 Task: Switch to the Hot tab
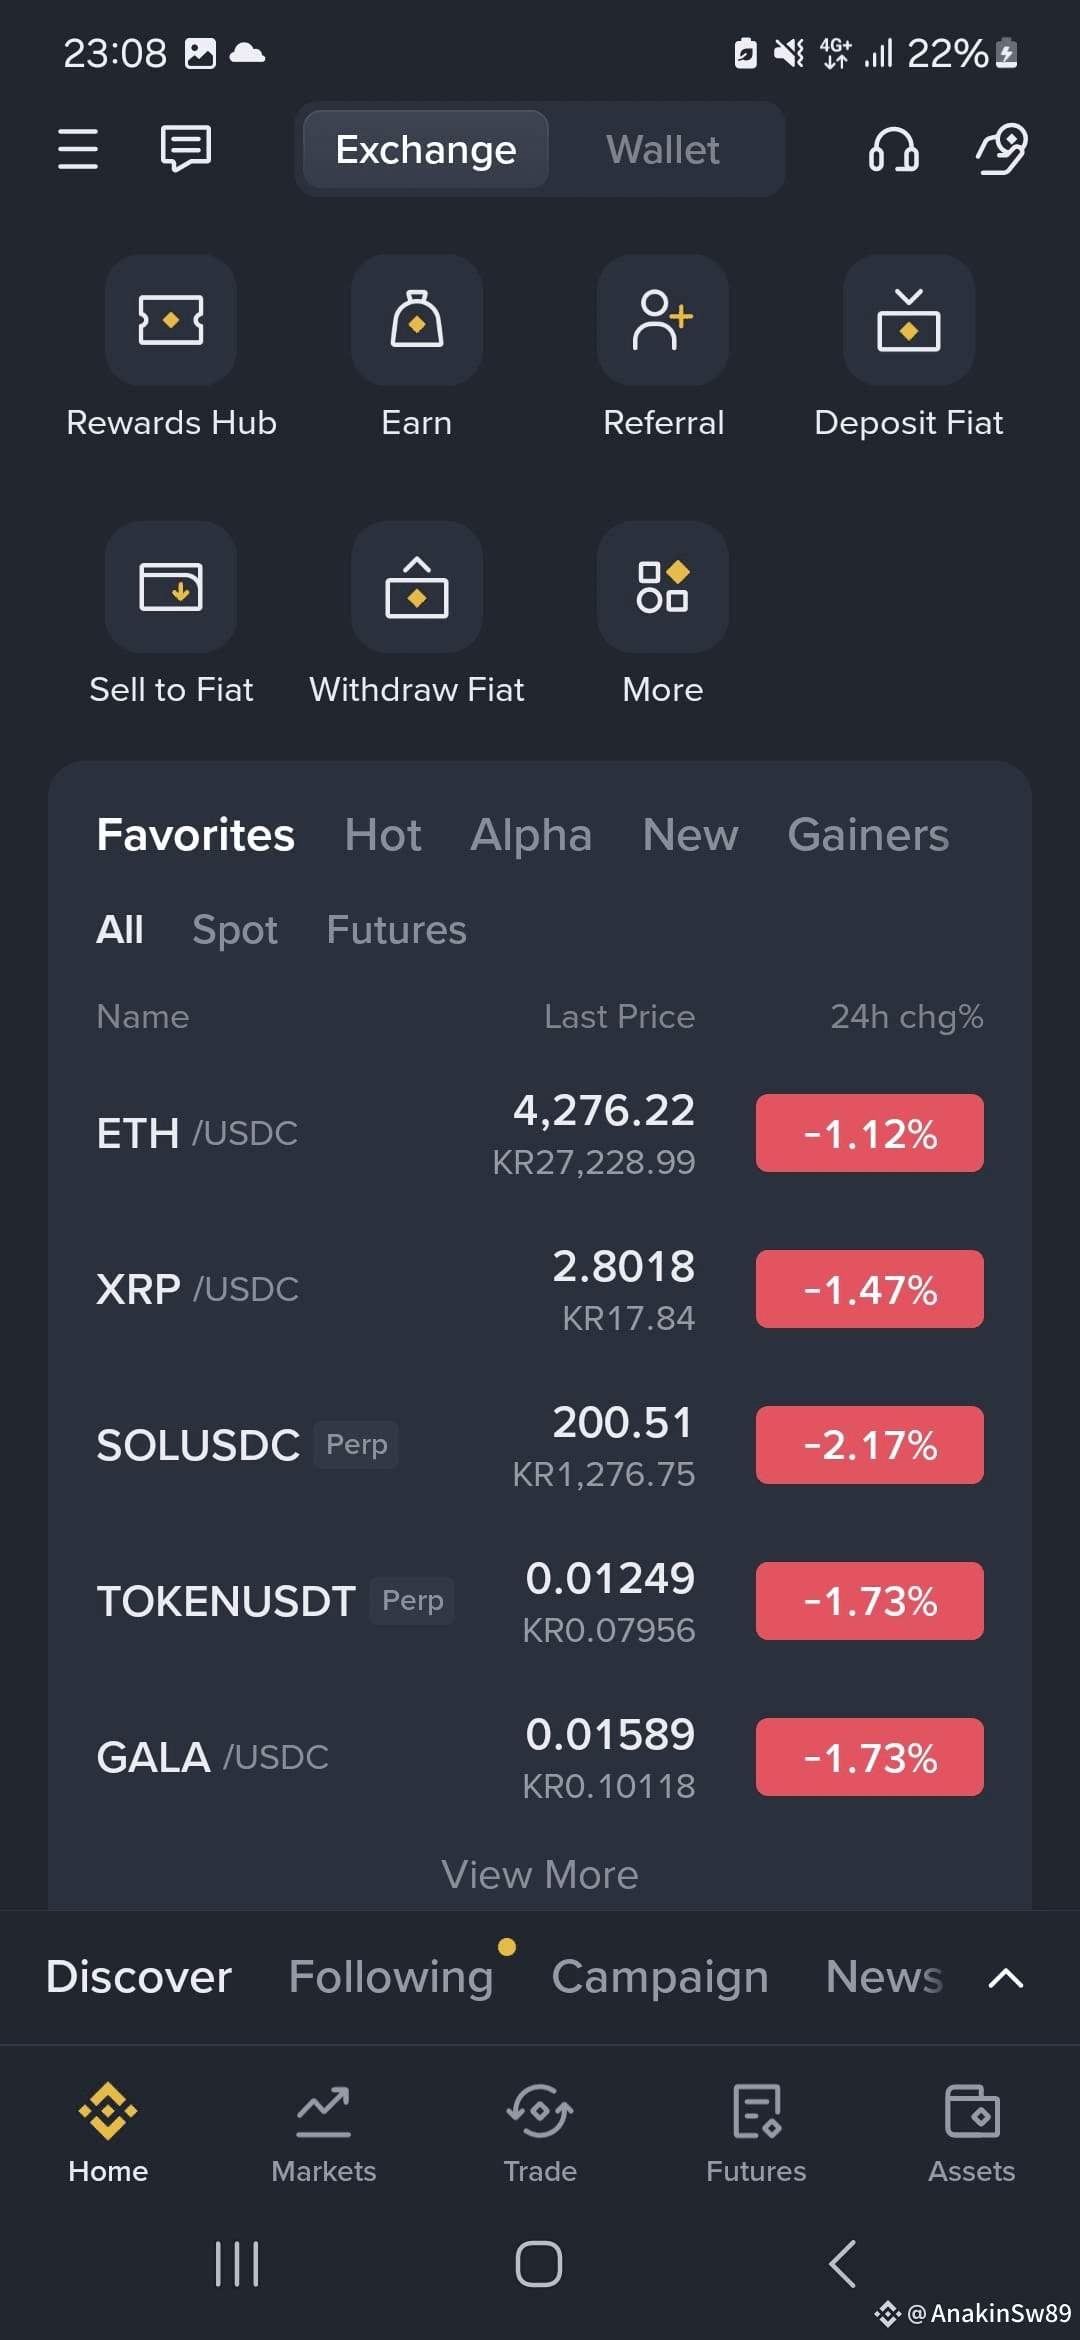(383, 835)
